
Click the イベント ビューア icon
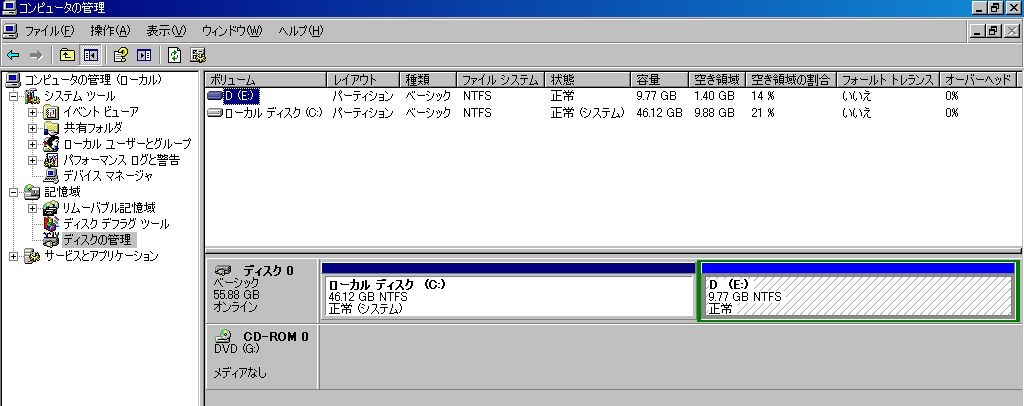[x=52, y=112]
